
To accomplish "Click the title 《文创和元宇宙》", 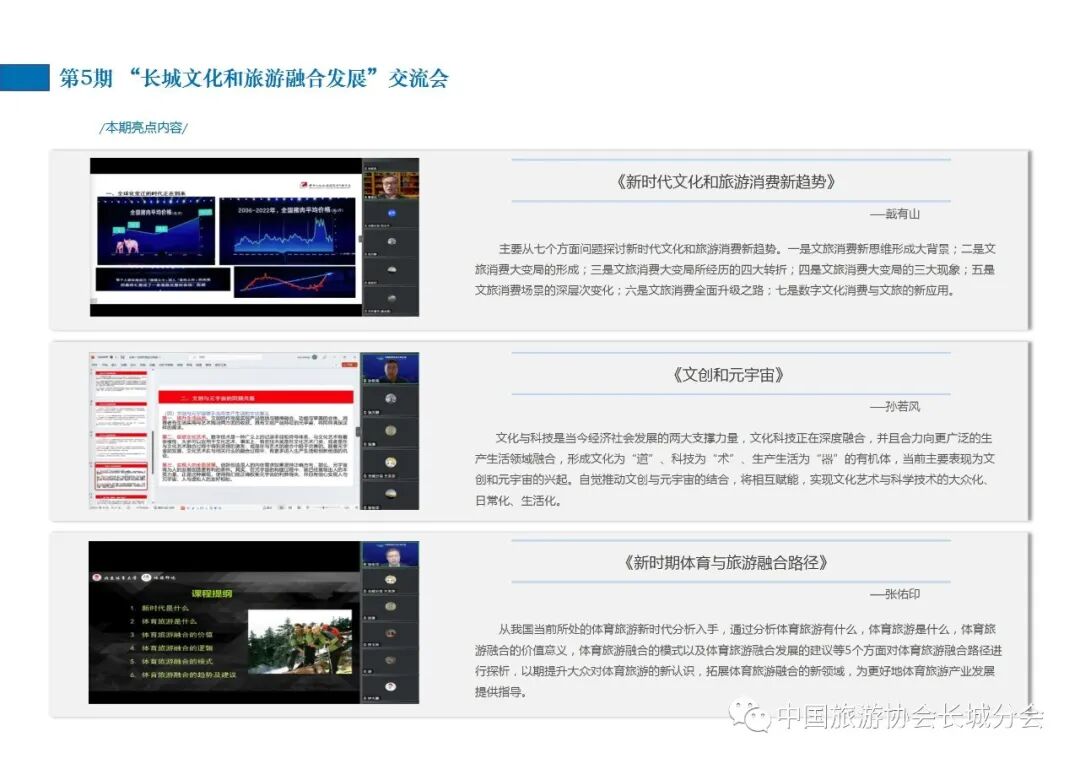I will click(x=729, y=375).
